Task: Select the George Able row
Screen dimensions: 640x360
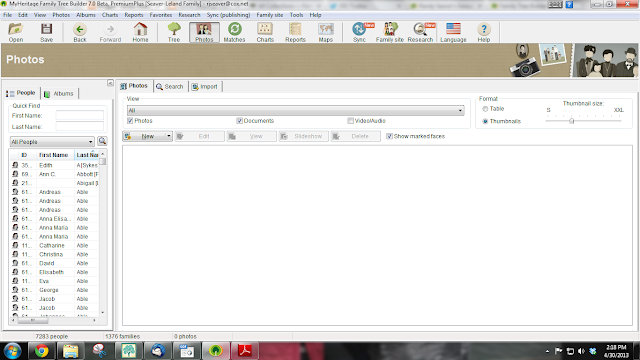Action: coord(55,290)
